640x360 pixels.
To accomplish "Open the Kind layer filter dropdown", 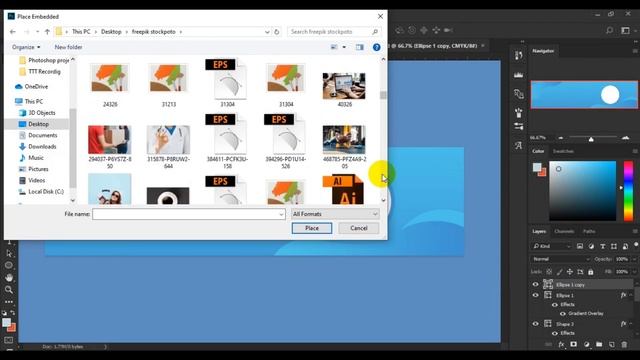I will click(x=551, y=246).
